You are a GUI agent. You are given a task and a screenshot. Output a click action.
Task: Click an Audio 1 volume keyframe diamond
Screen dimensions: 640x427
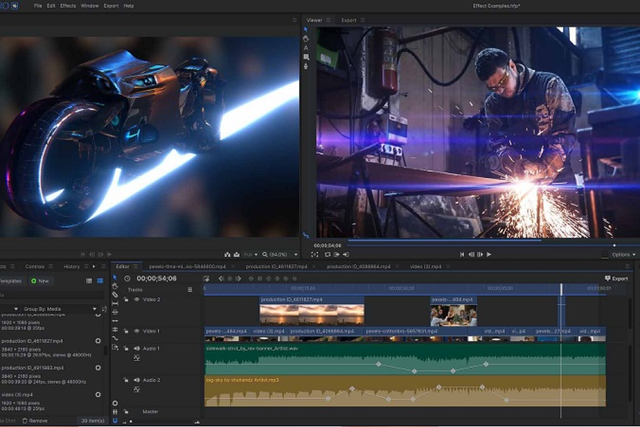[378, 364]
